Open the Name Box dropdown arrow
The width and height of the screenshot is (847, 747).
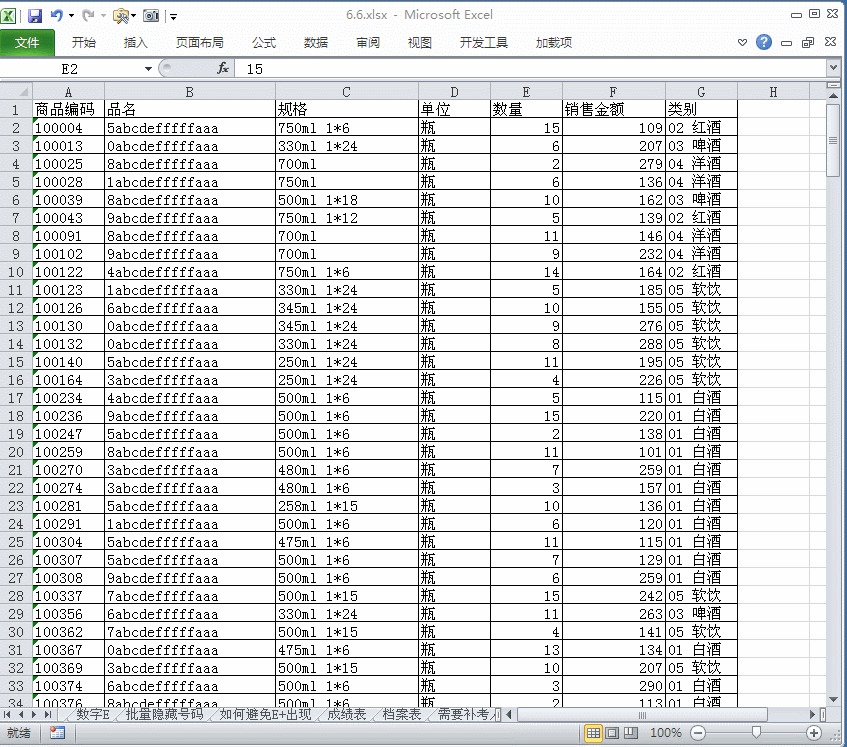148,69
